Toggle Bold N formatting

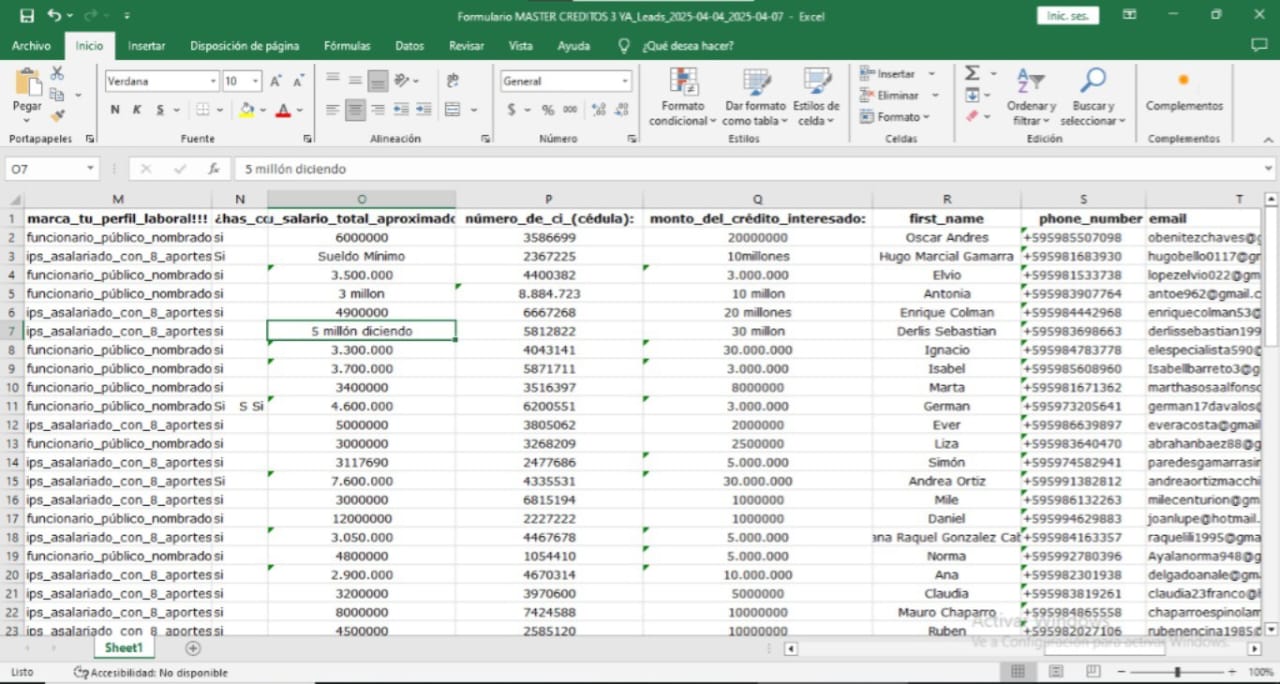(x=115, y=110)
